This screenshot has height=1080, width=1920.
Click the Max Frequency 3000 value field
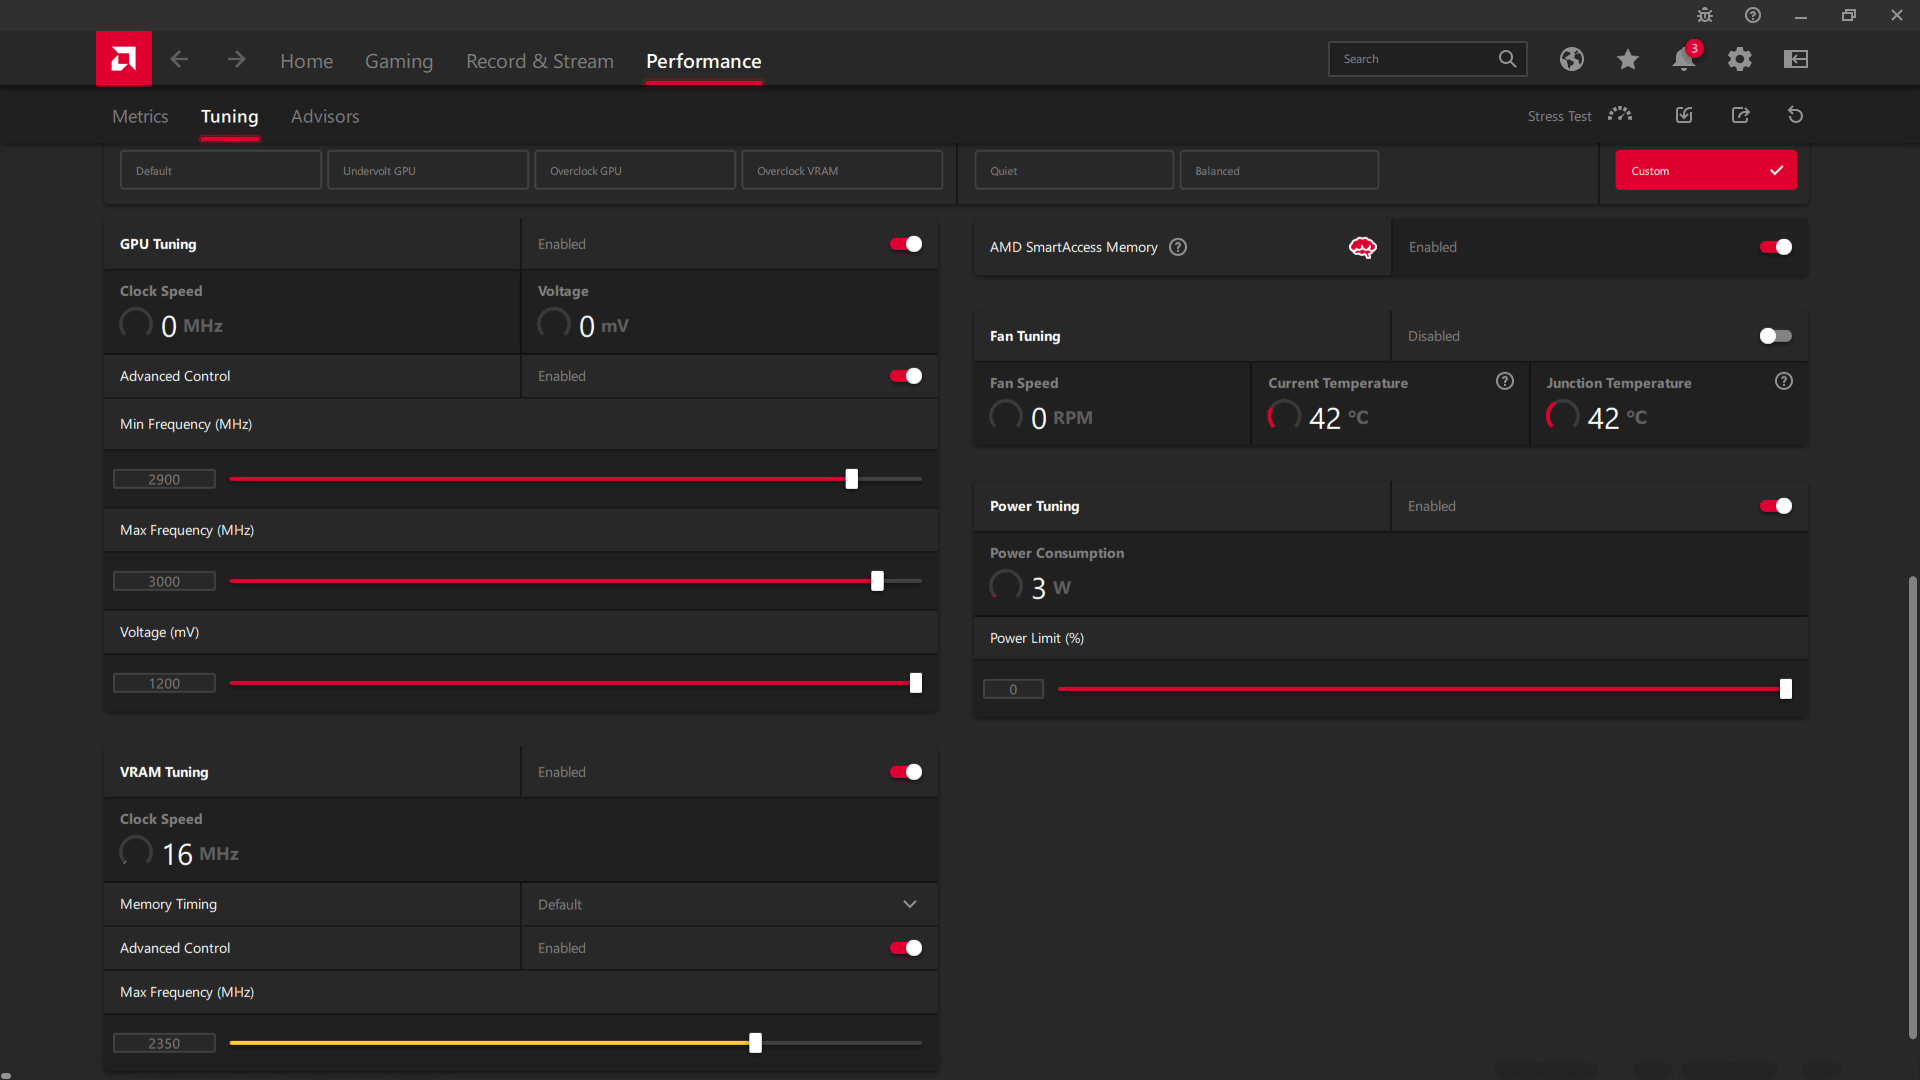point(164,581)
